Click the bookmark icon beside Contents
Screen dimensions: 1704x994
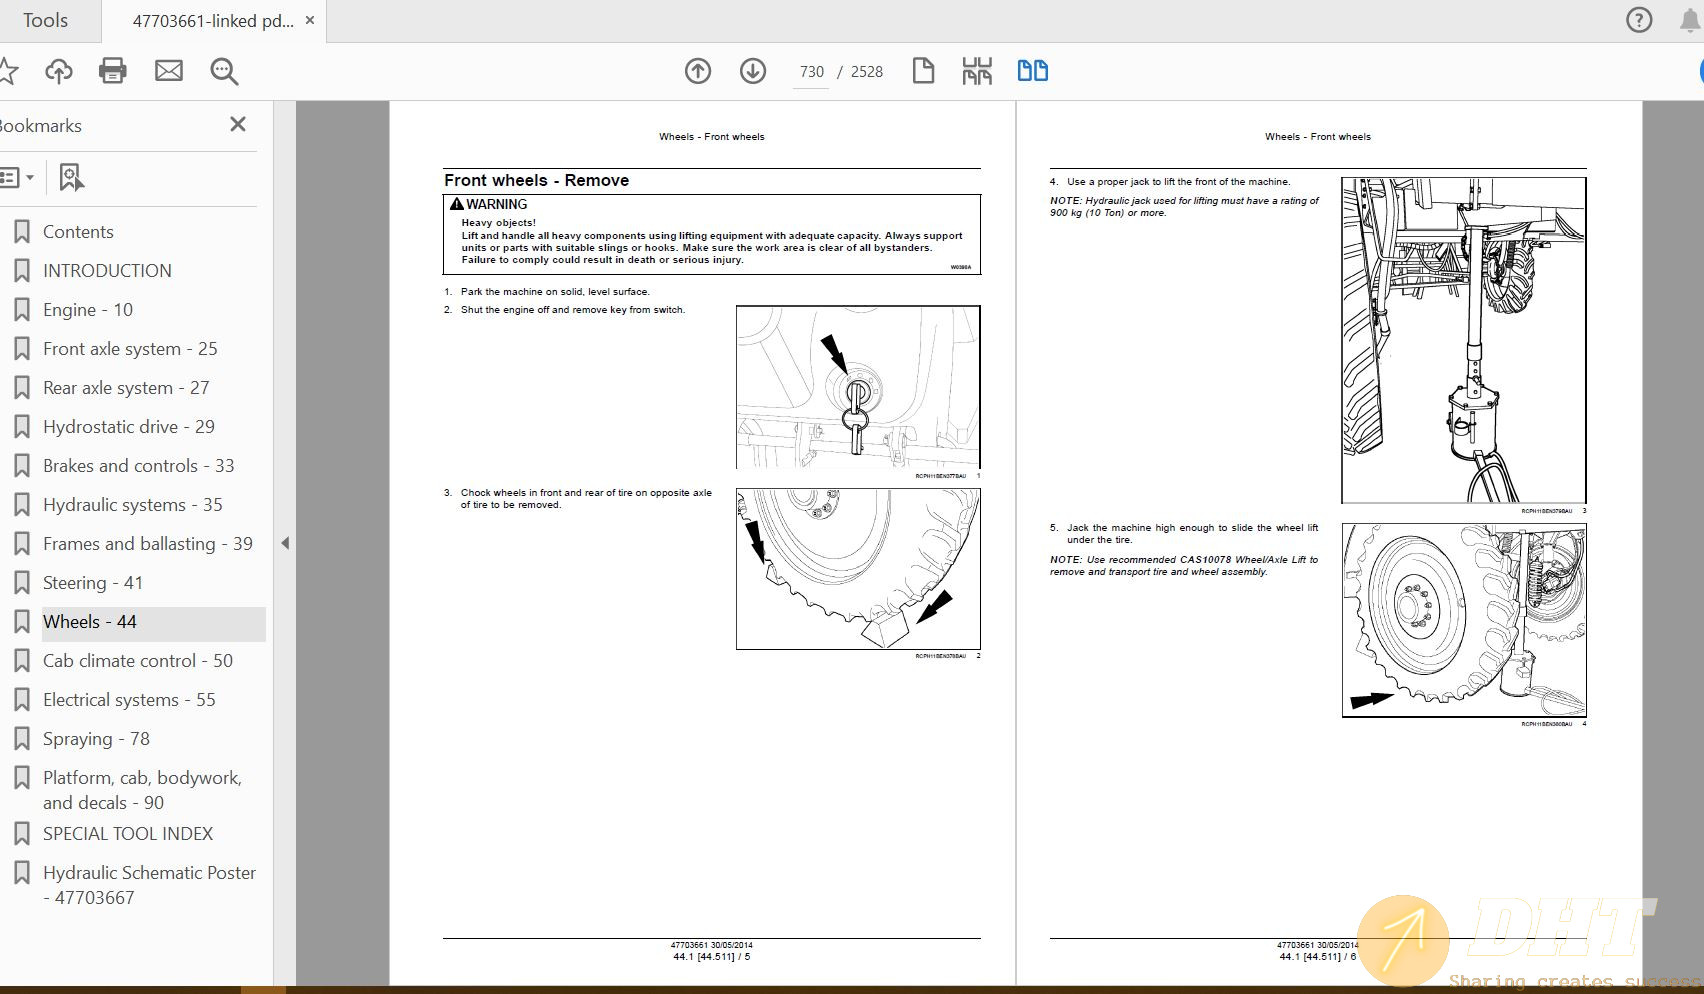tap(21, 232)
